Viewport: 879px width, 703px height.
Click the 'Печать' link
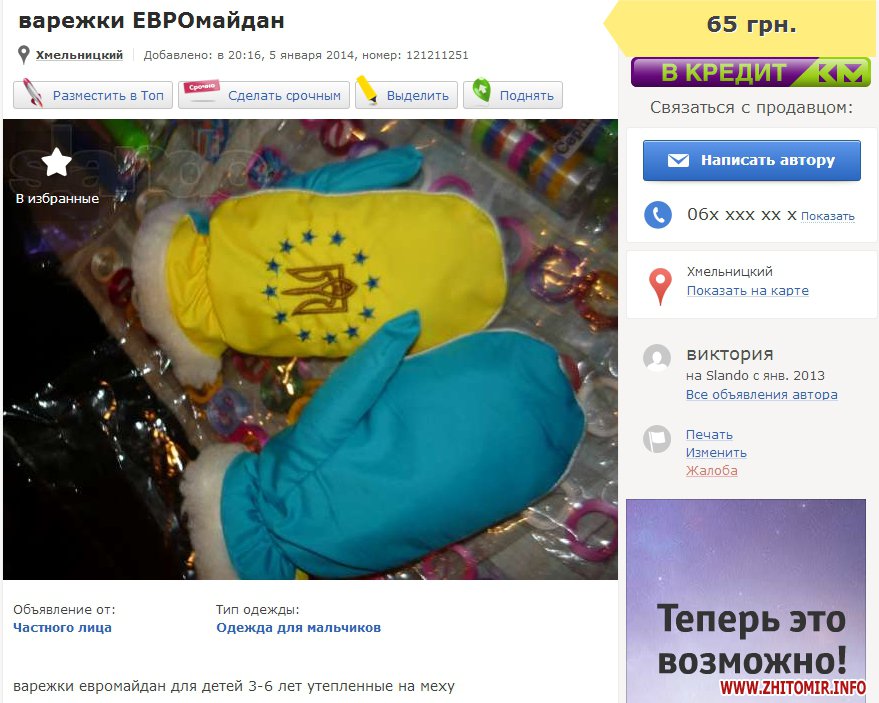coord(709,434)
